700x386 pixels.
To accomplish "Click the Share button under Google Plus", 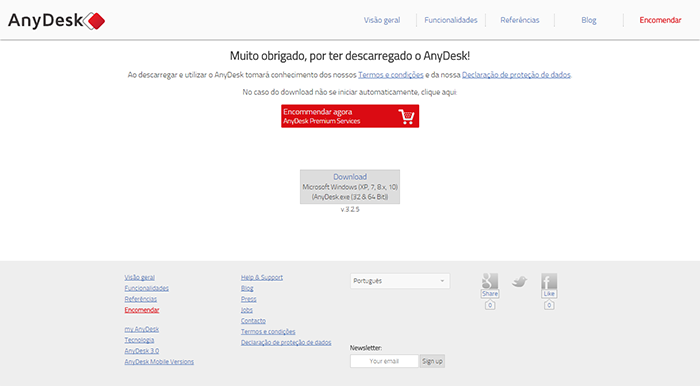I will tap(490, 294).
